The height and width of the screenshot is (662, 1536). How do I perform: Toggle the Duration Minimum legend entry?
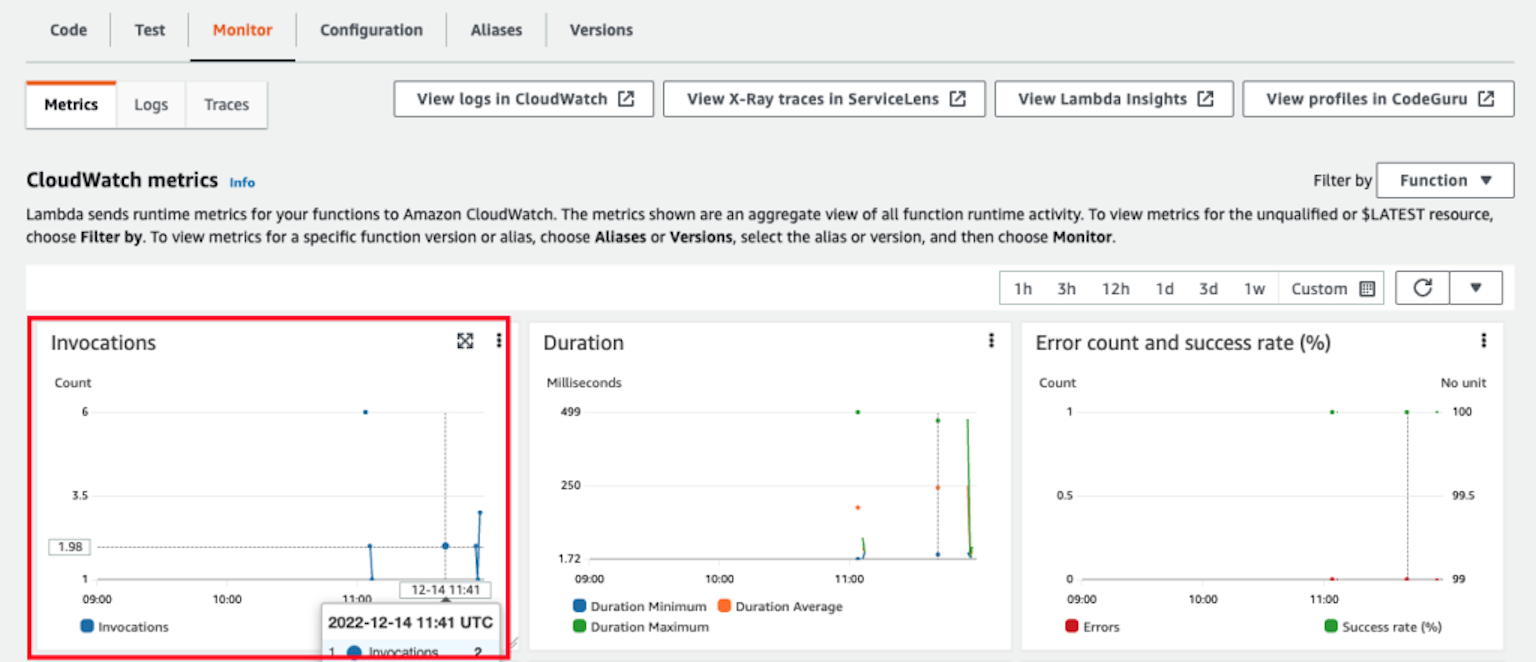[x=638, y=606]
